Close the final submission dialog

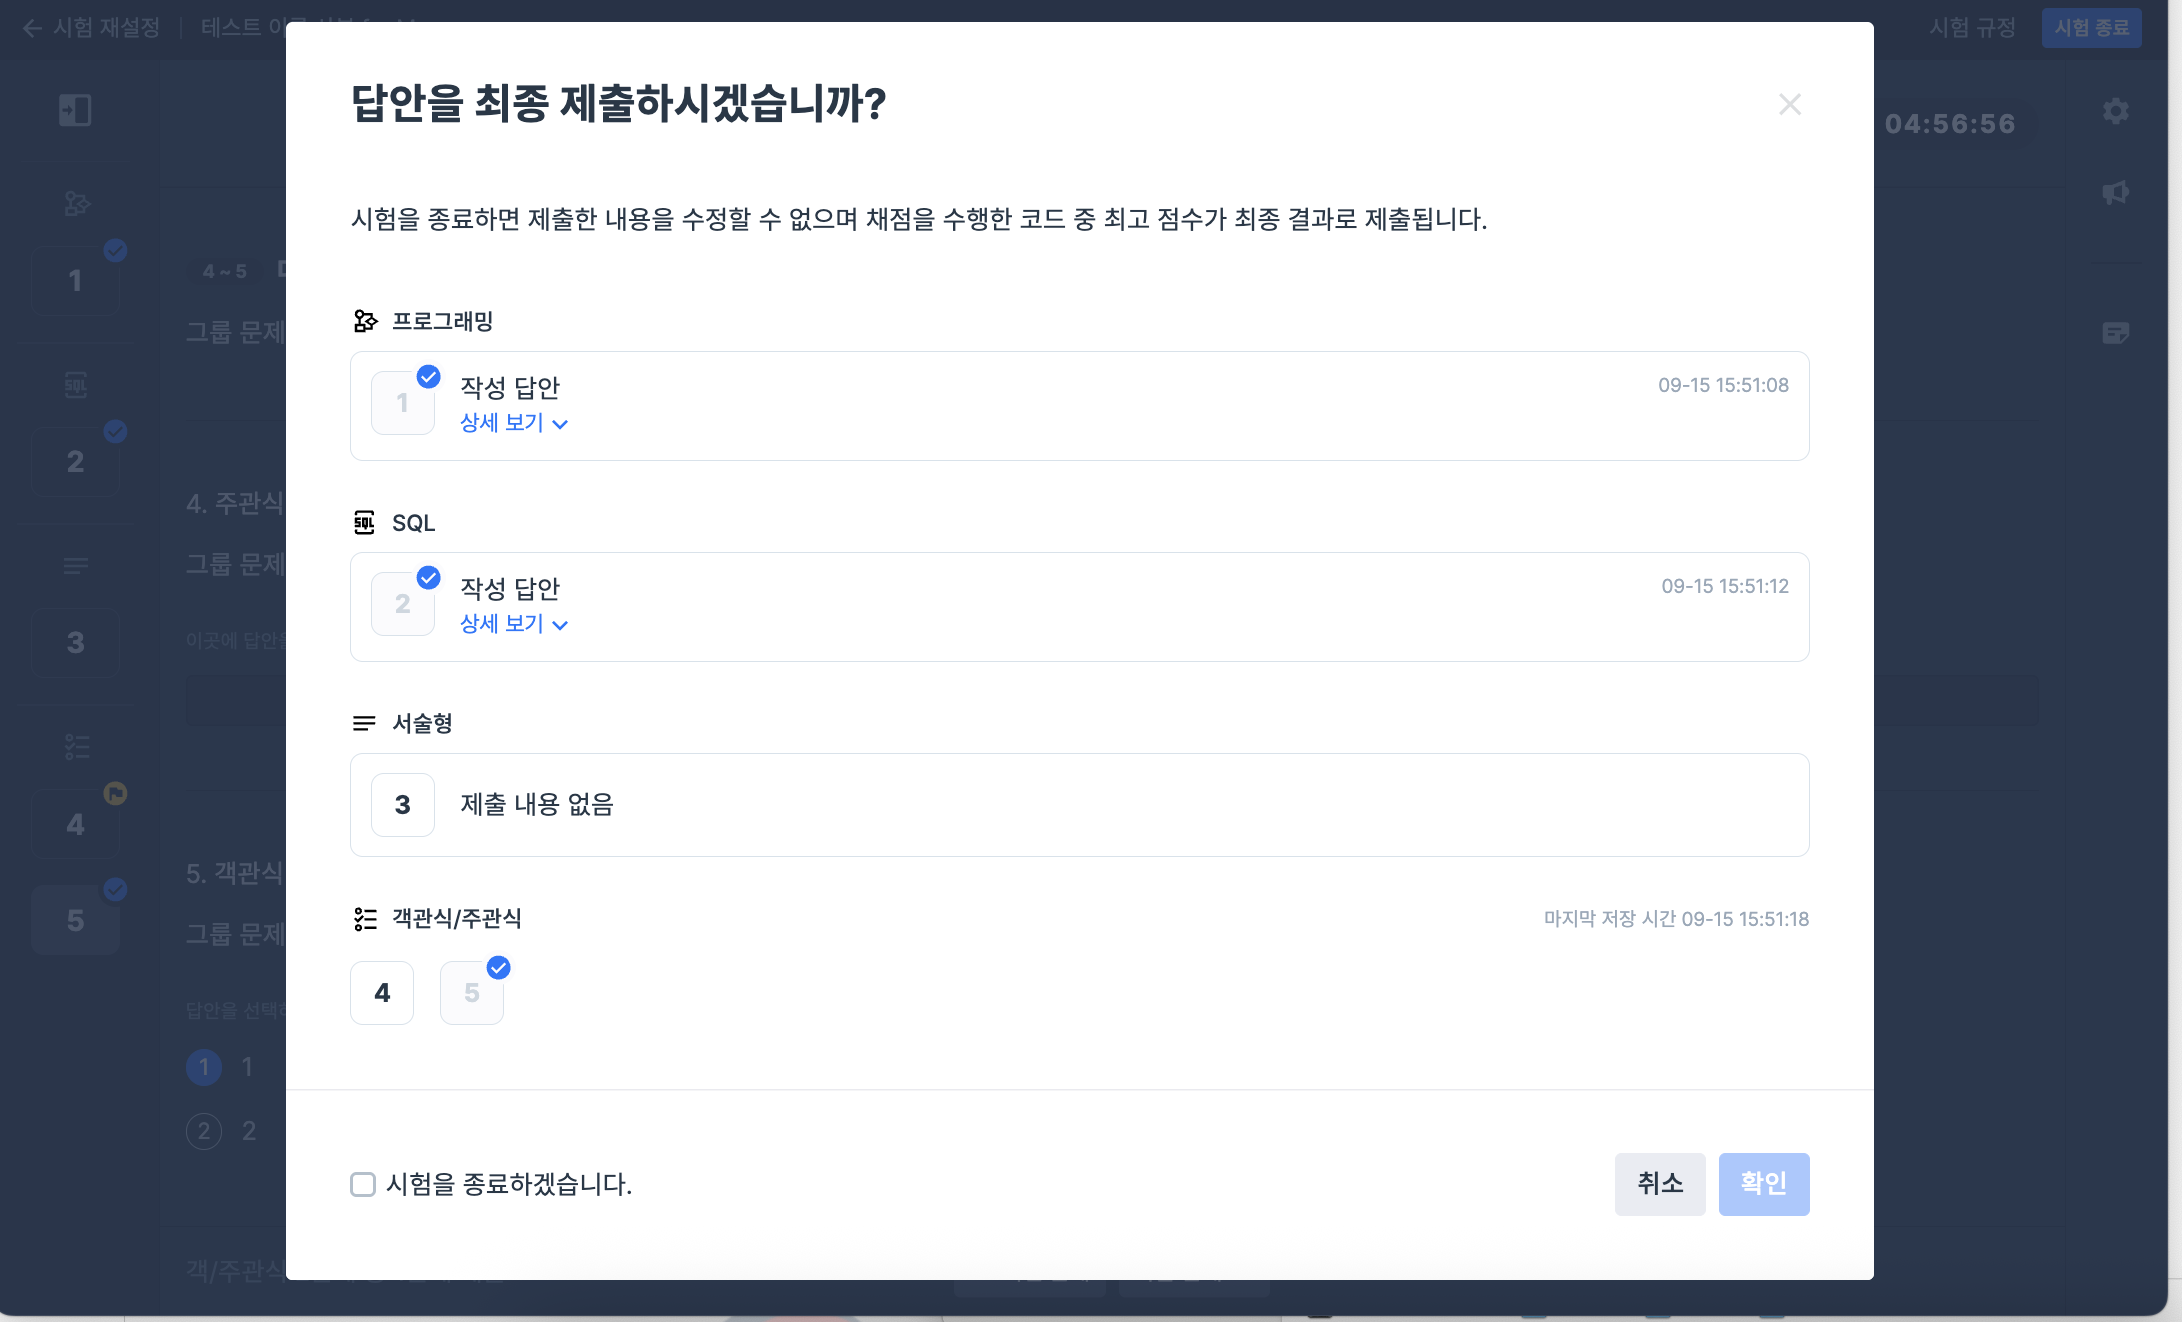coord(1789,105)
